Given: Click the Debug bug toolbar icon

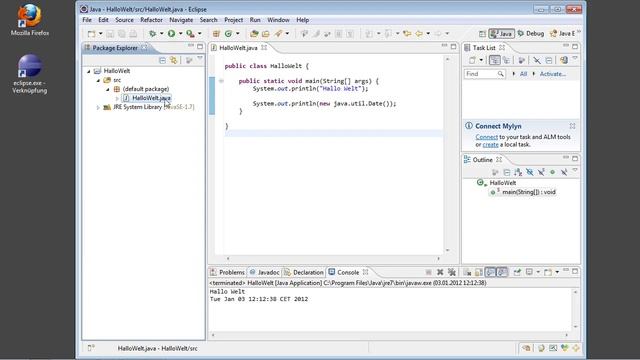Looking at the screenshot, I should point(152,34).
